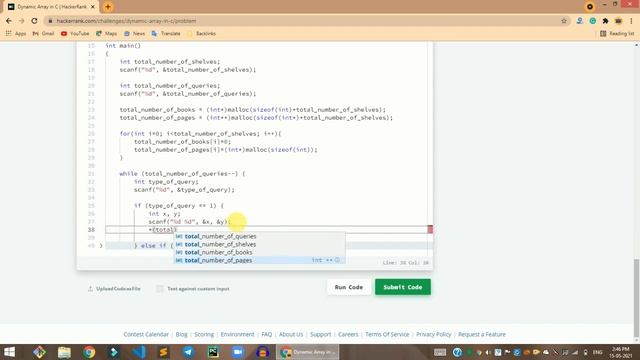Open the Careers footer link

[348, 334]
